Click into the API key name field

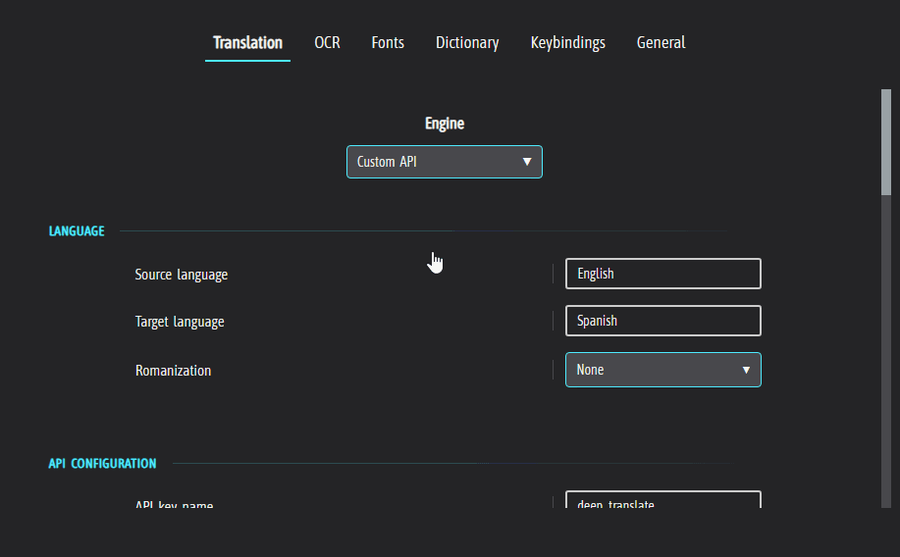(x=663, y=502)
